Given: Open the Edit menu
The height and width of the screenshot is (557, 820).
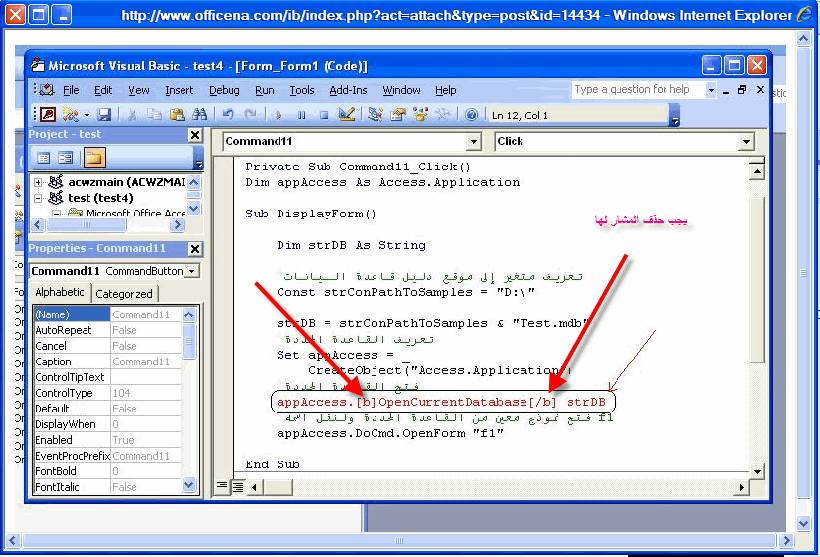Looking at the screenshot, I should [103, 90].
